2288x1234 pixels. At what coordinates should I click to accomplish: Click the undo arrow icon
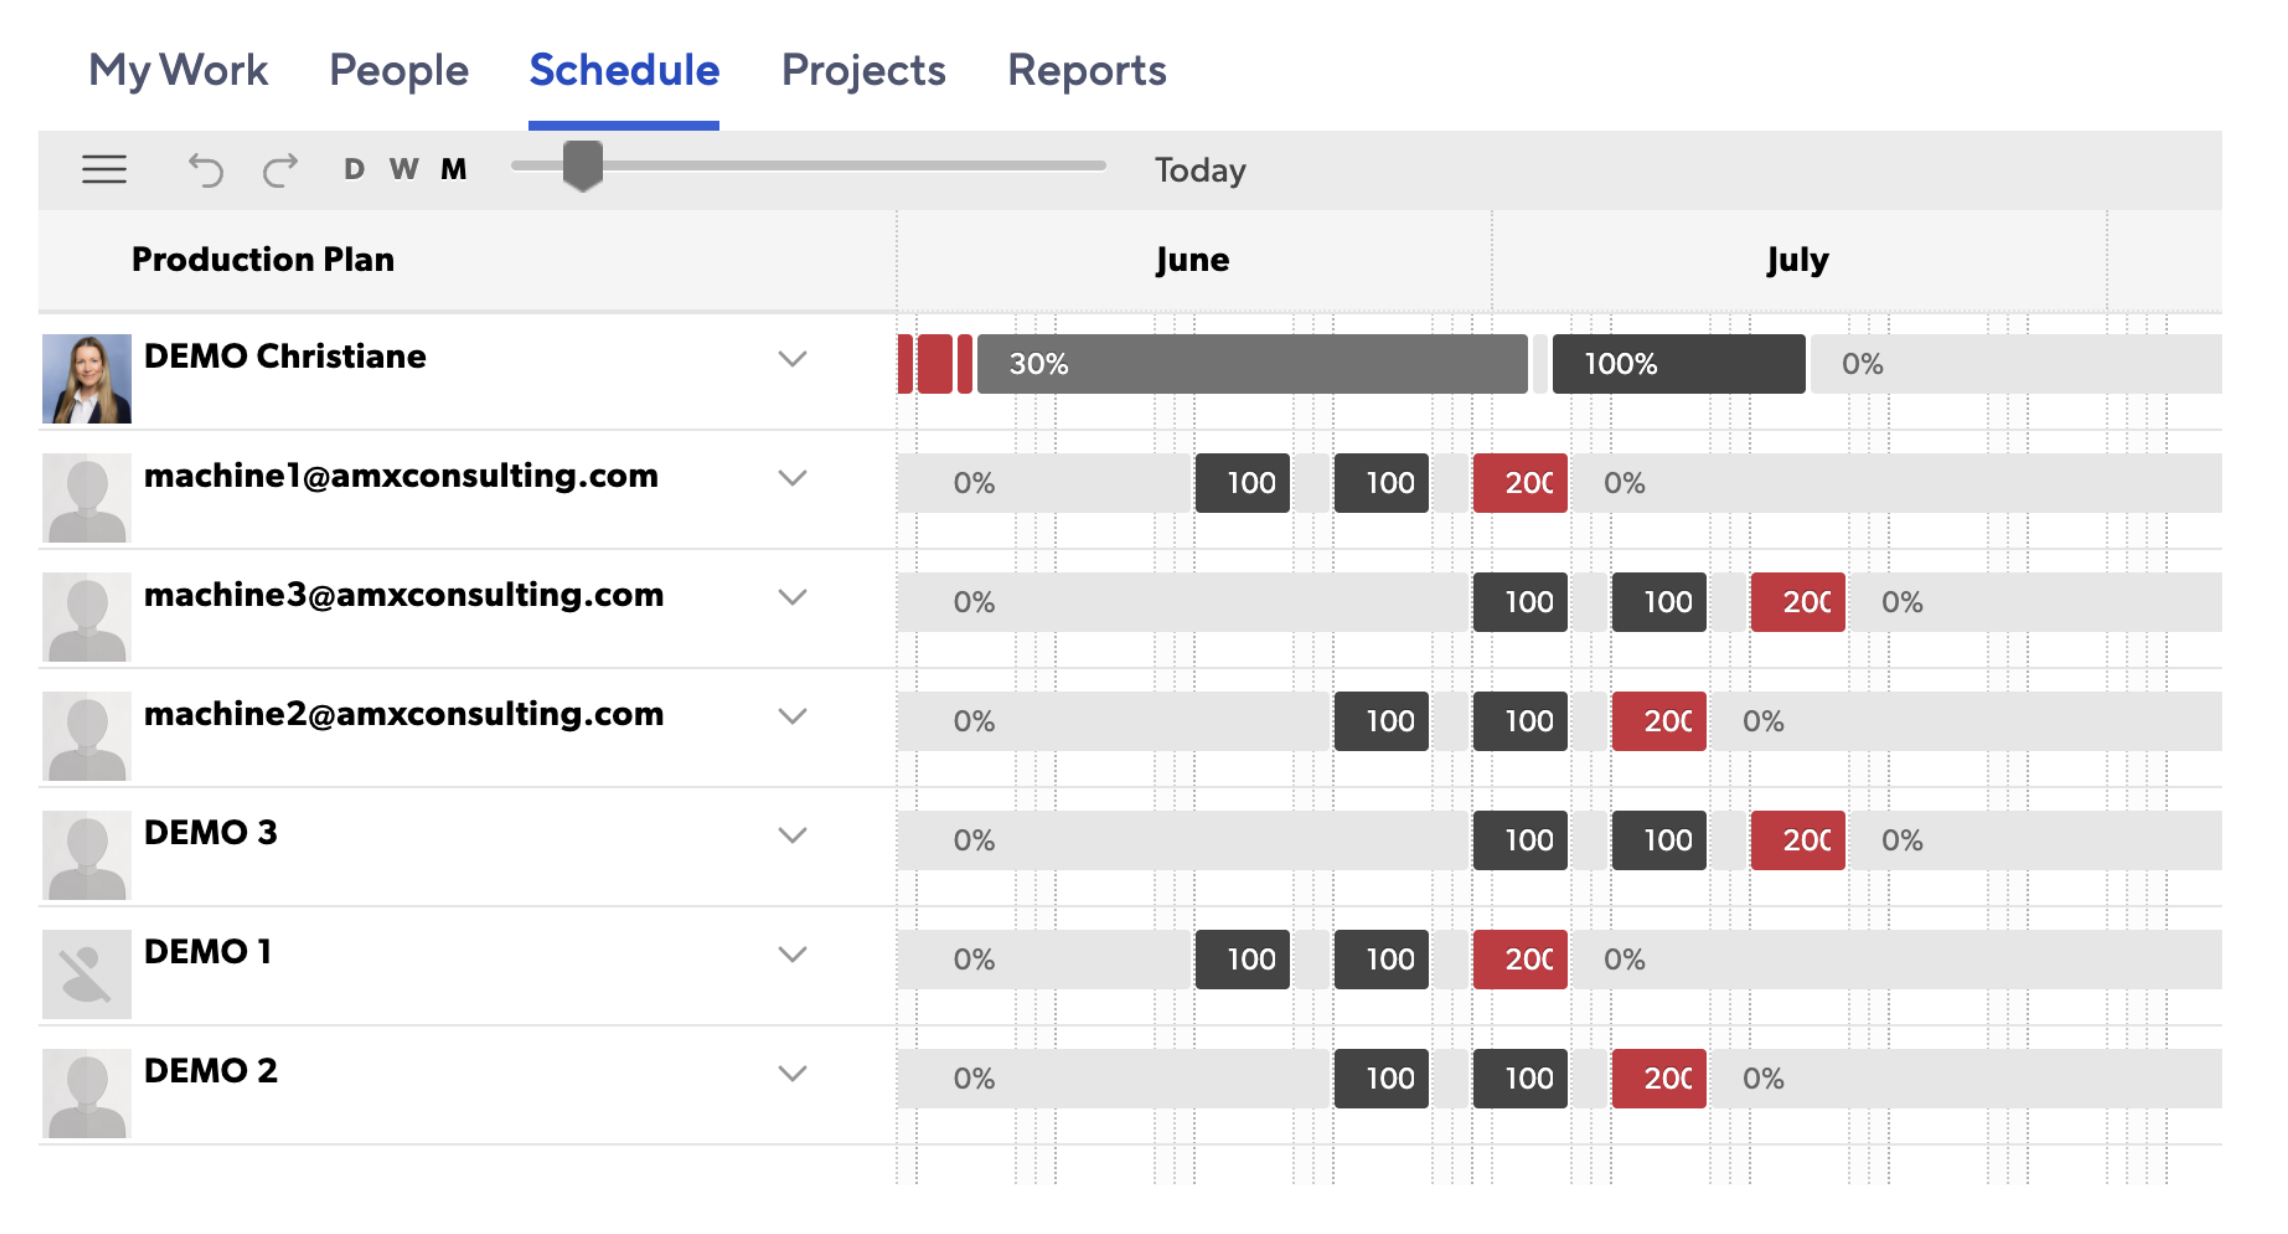pyautogui.click(x=206, y=170)
